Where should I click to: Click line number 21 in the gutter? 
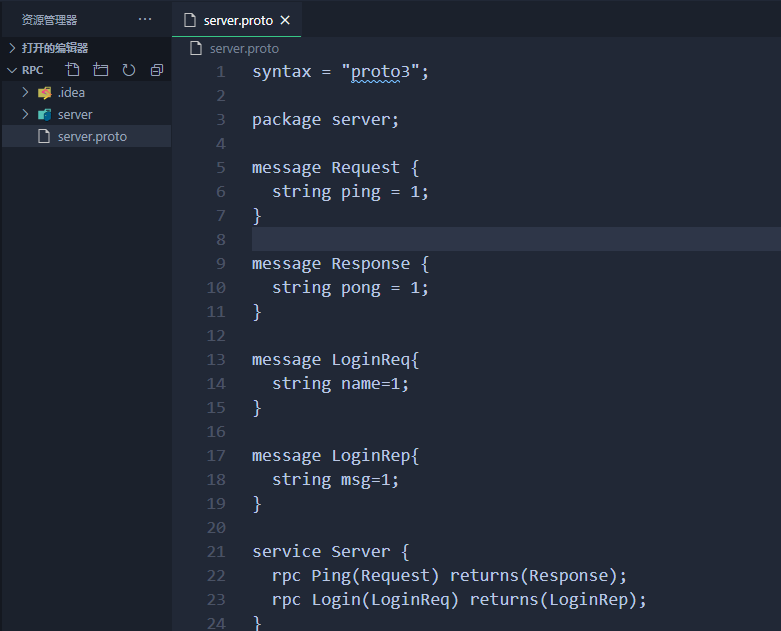(x=216, y=551)
